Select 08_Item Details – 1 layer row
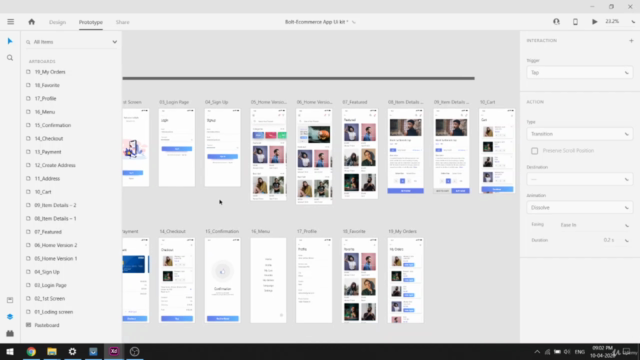Image resolution: width=640 pixels, height=360 pixels. 55,218
